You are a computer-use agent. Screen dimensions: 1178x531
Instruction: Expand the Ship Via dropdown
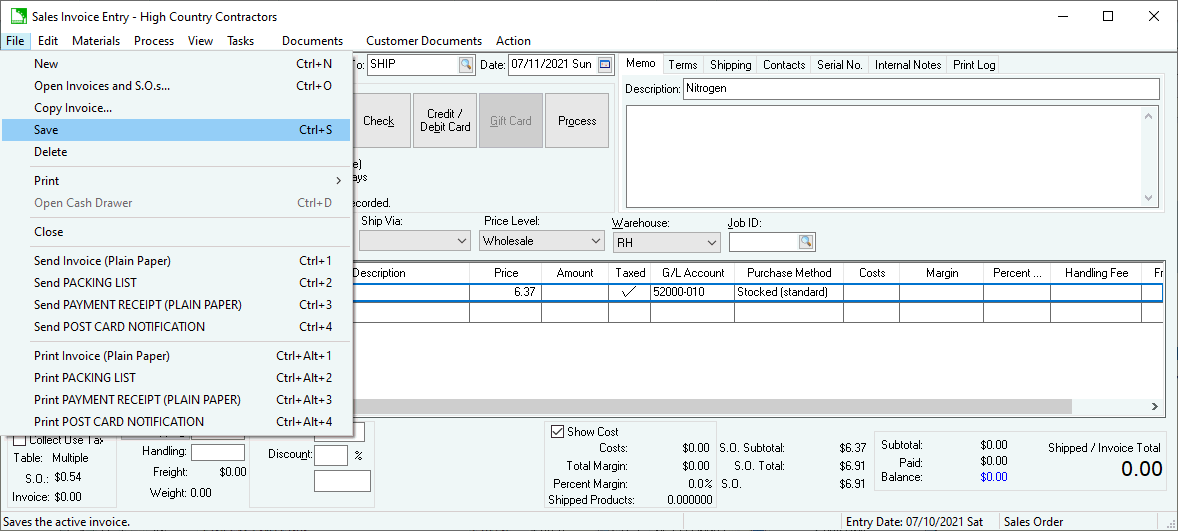tap(461, 241)
